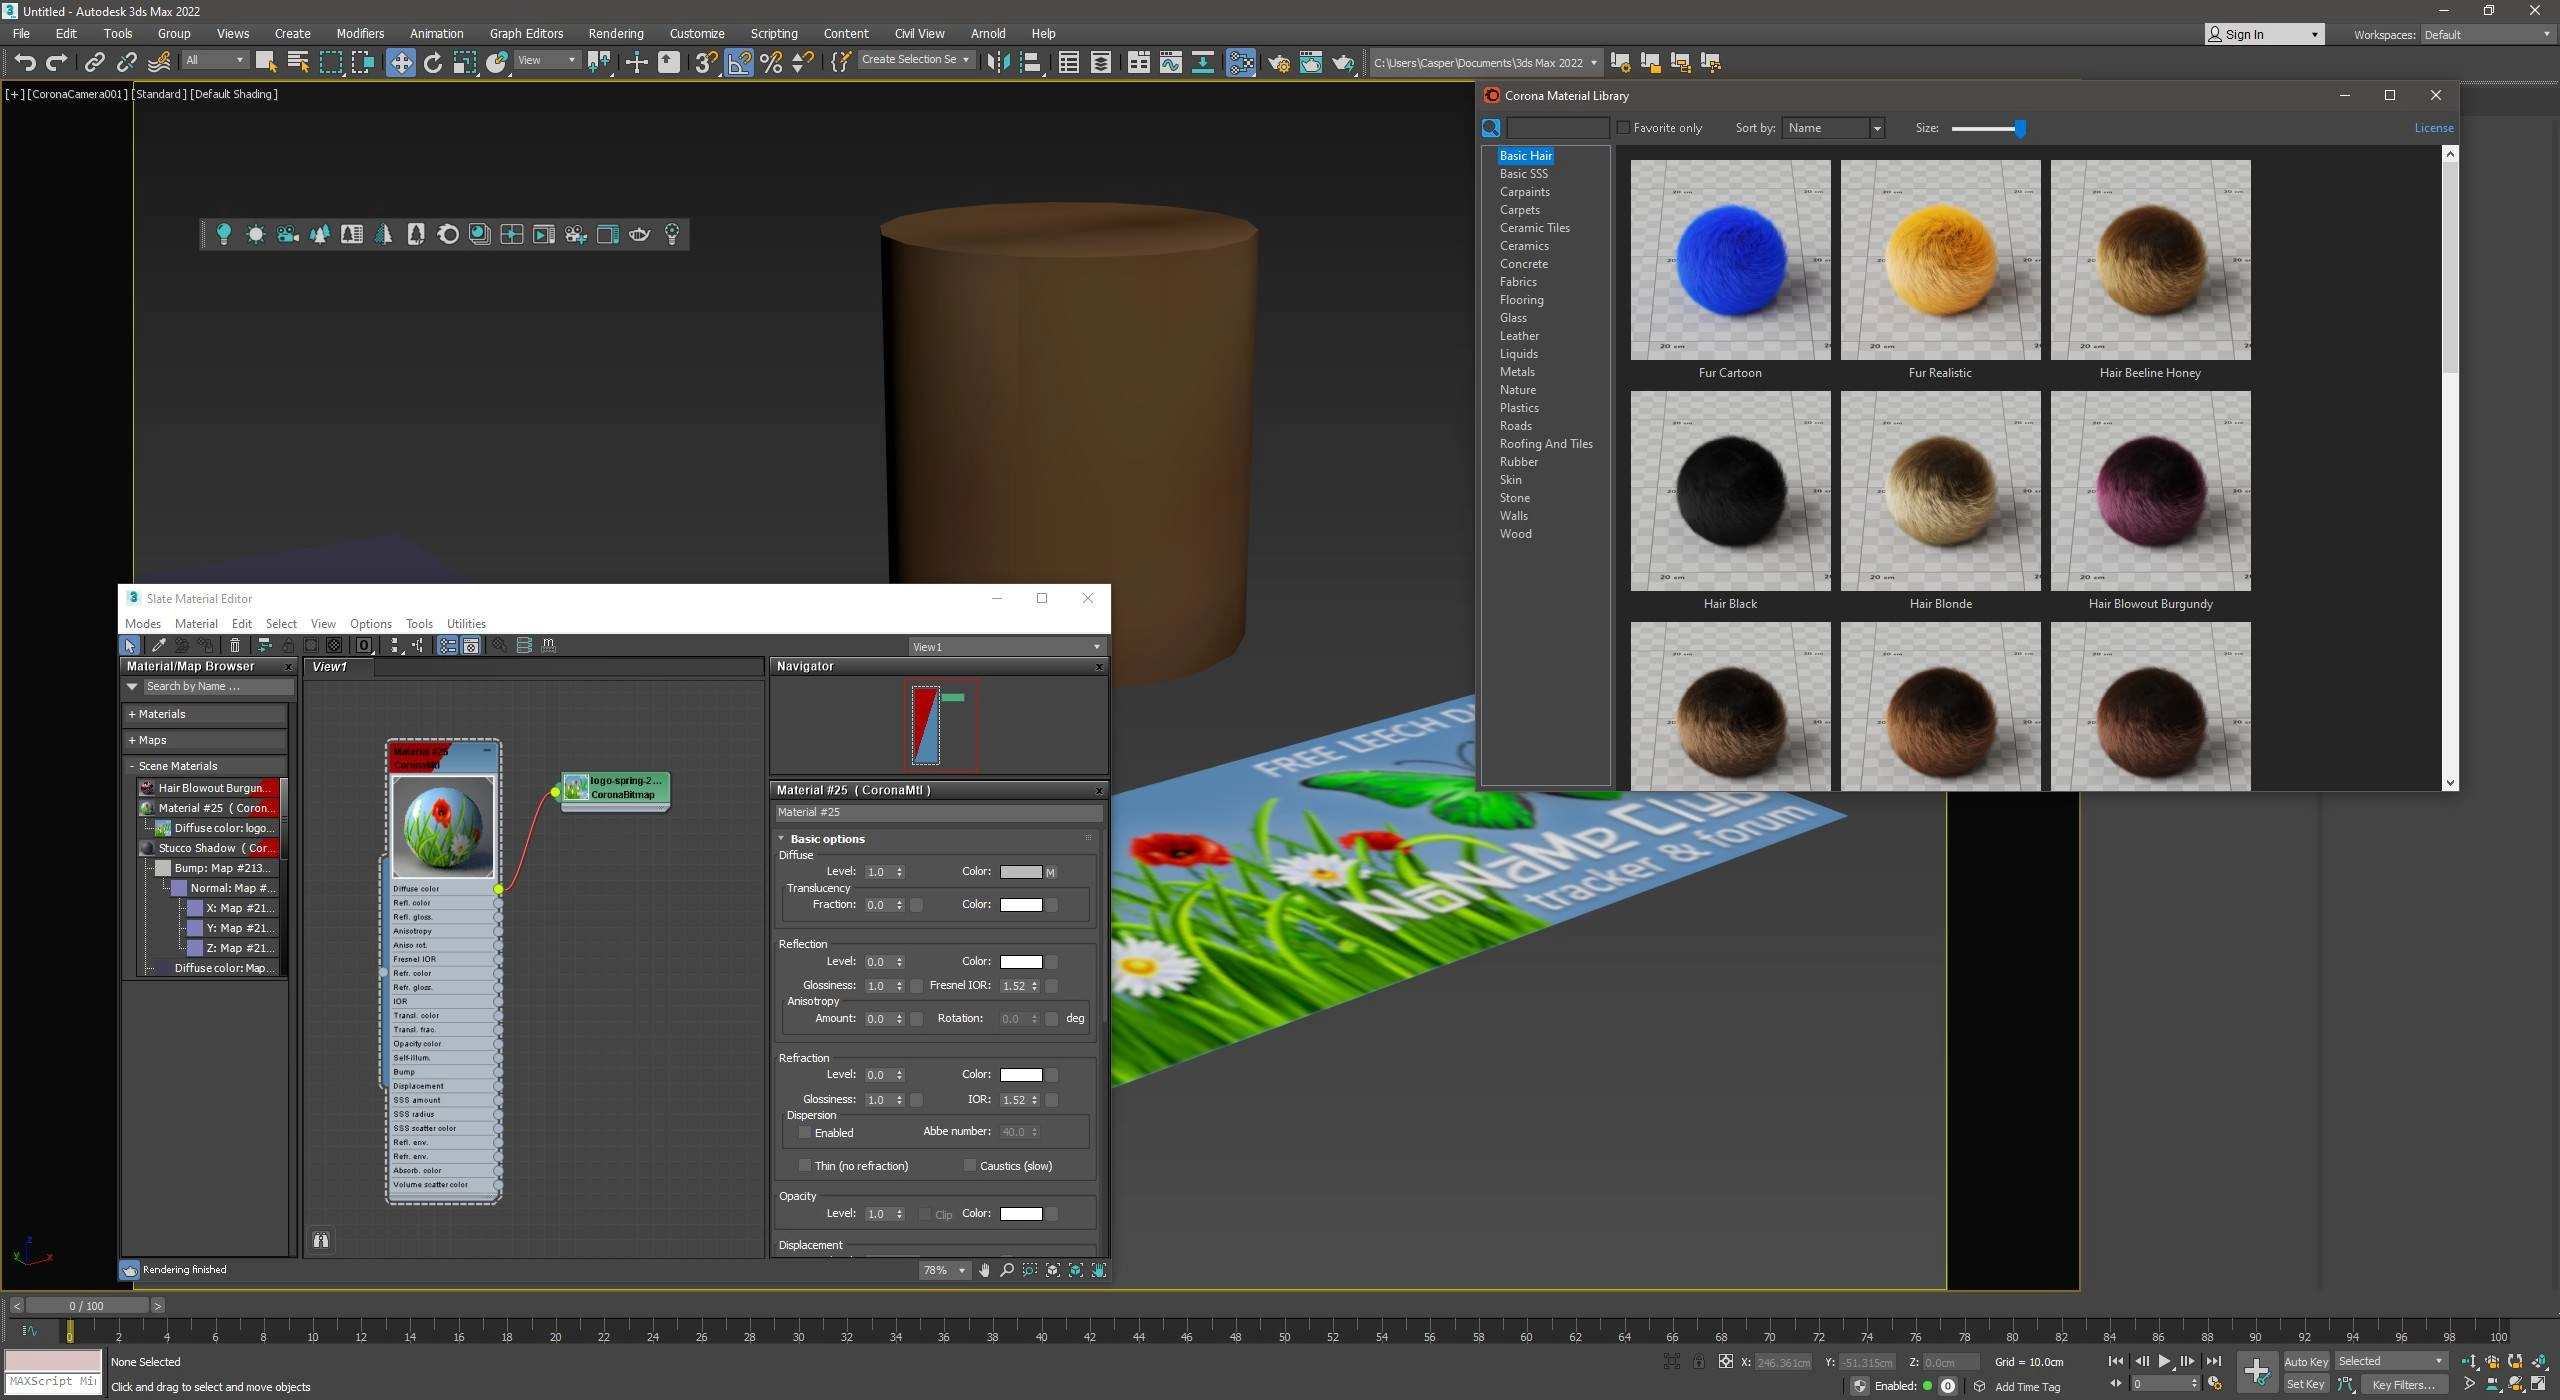Click Zoom magnifier in Slate navigation bar
Viewport: 2560px width, 1400px height.
pyautogui.click(x=1007, y=1270)
